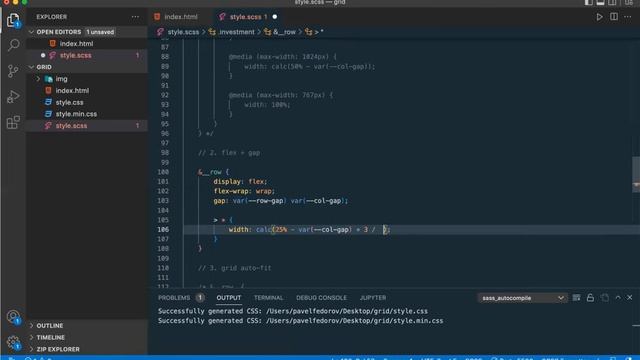Run the file with play icon
This screenshot has height=360, width=640.
coord(599,17)
